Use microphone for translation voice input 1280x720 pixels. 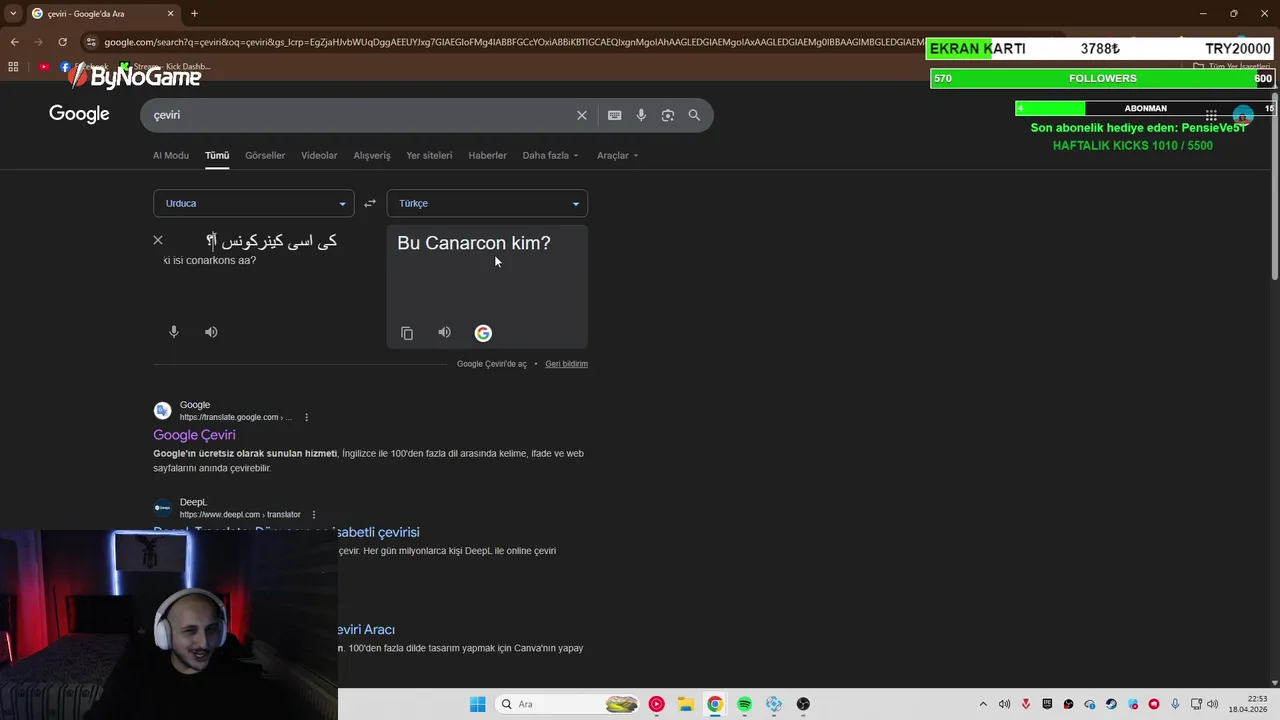click(x=174, y=332)
